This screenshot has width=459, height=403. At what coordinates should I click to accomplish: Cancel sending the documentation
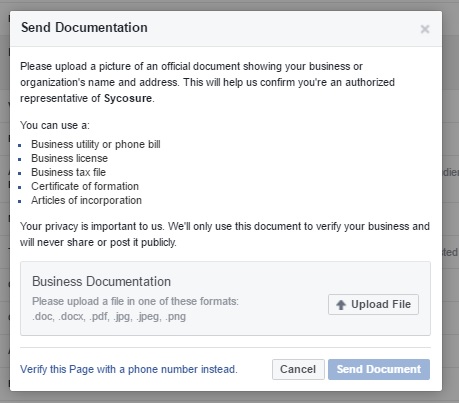click(298, 369)
